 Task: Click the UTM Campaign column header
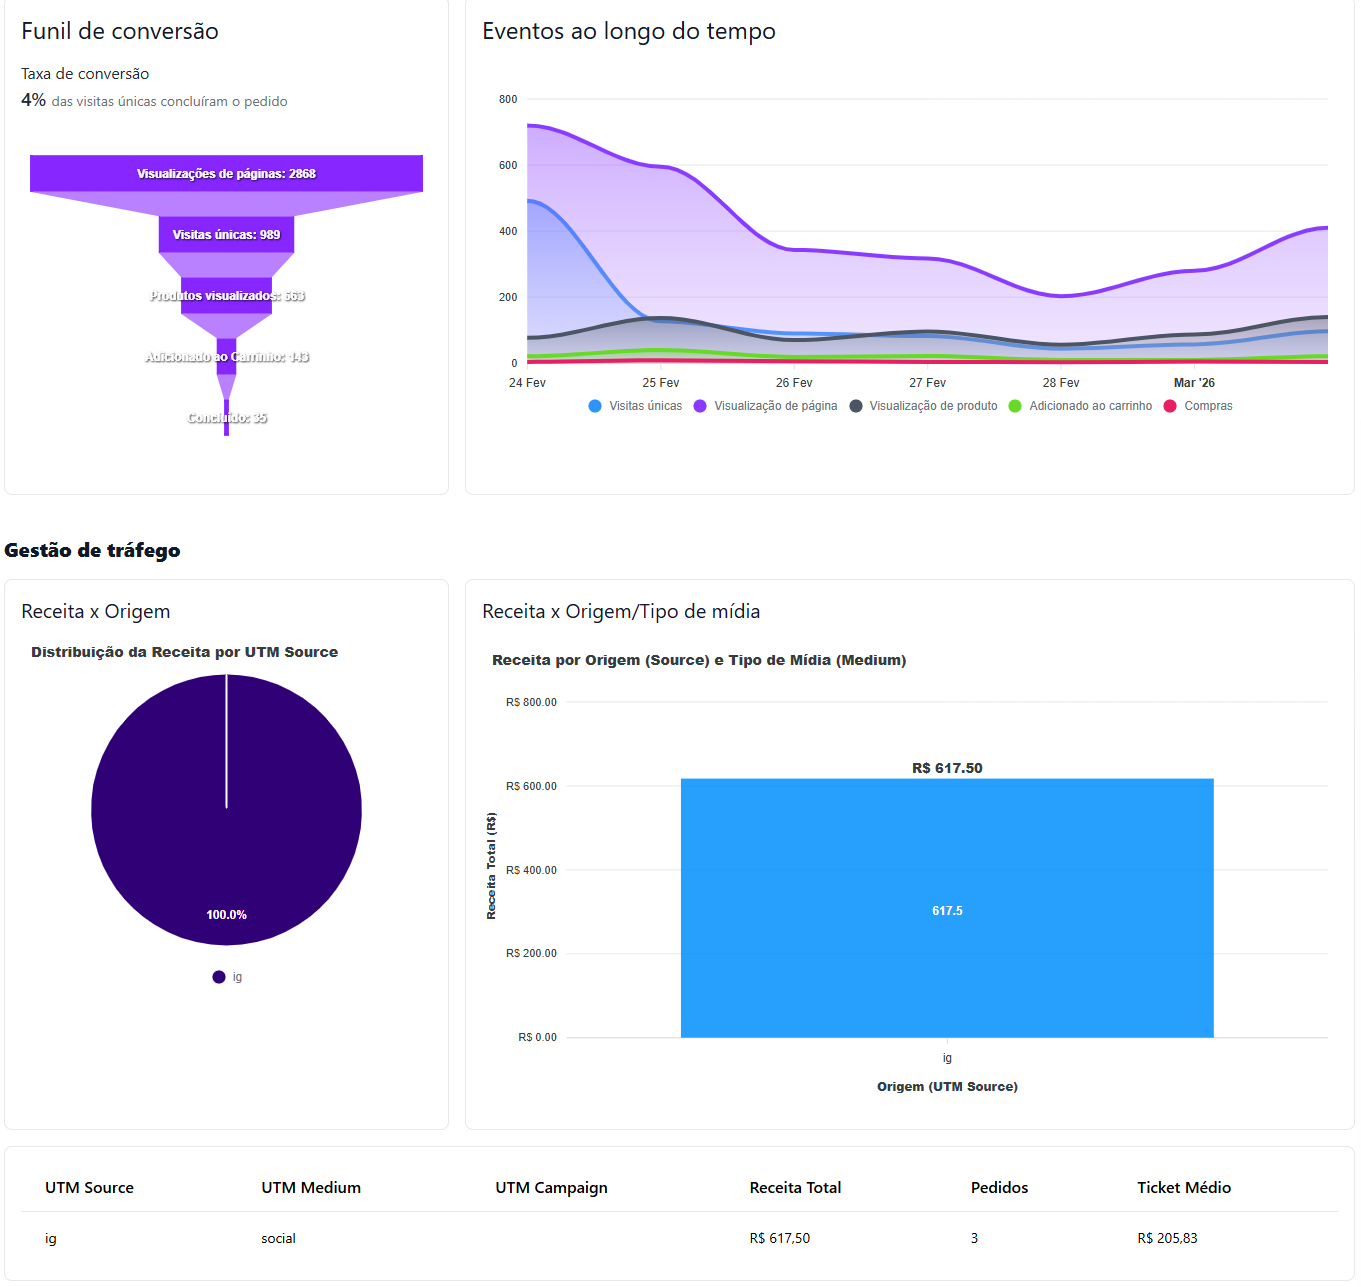pos(551,1188)
